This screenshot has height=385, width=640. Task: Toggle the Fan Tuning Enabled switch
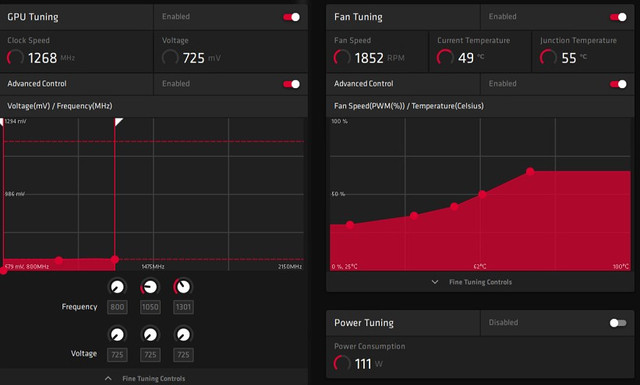[618, 17]
